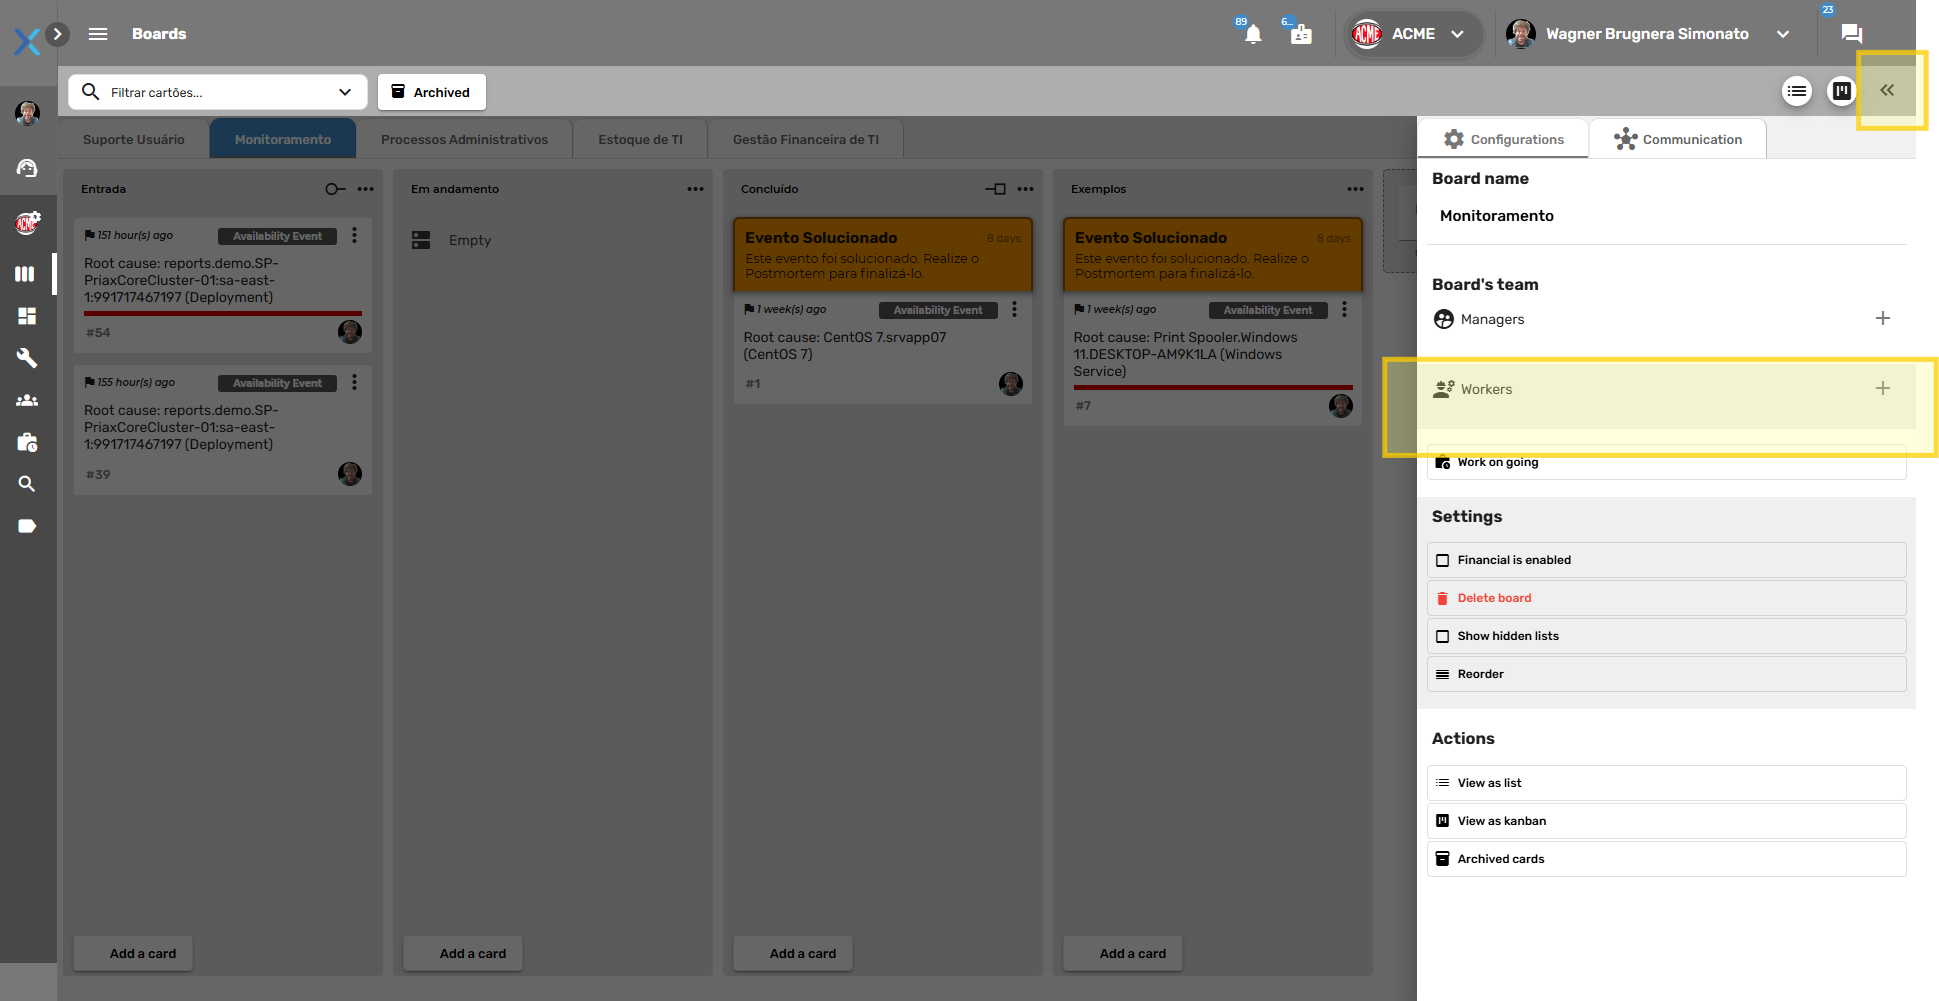Image resolution: width=1939 pixels, height=1001 pixels.
Task: Click the red Delete board button
Action: pyautogui.click(x=1494, y=599)
